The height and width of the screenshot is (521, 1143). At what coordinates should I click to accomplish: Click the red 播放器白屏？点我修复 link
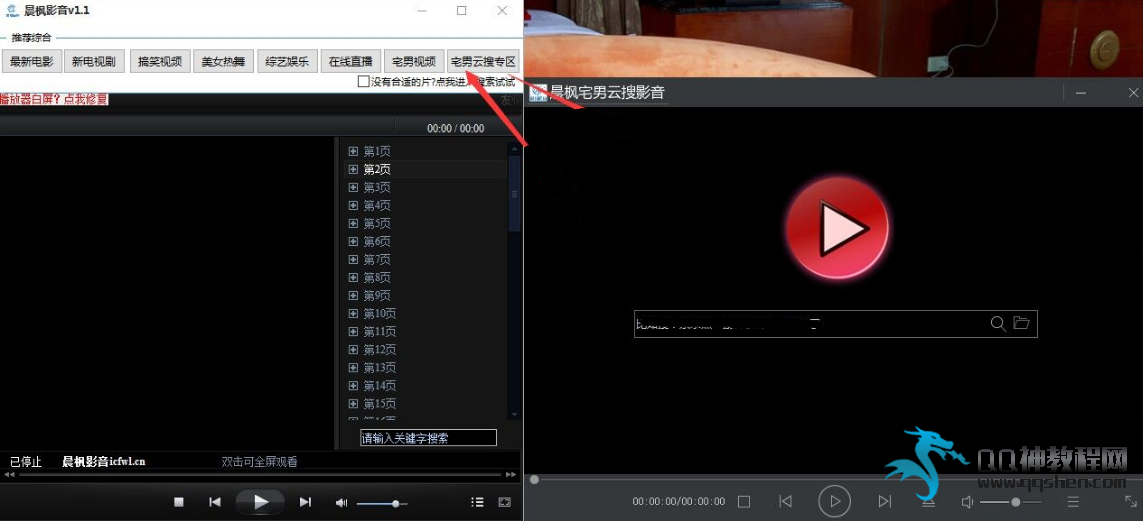(54, 99)
